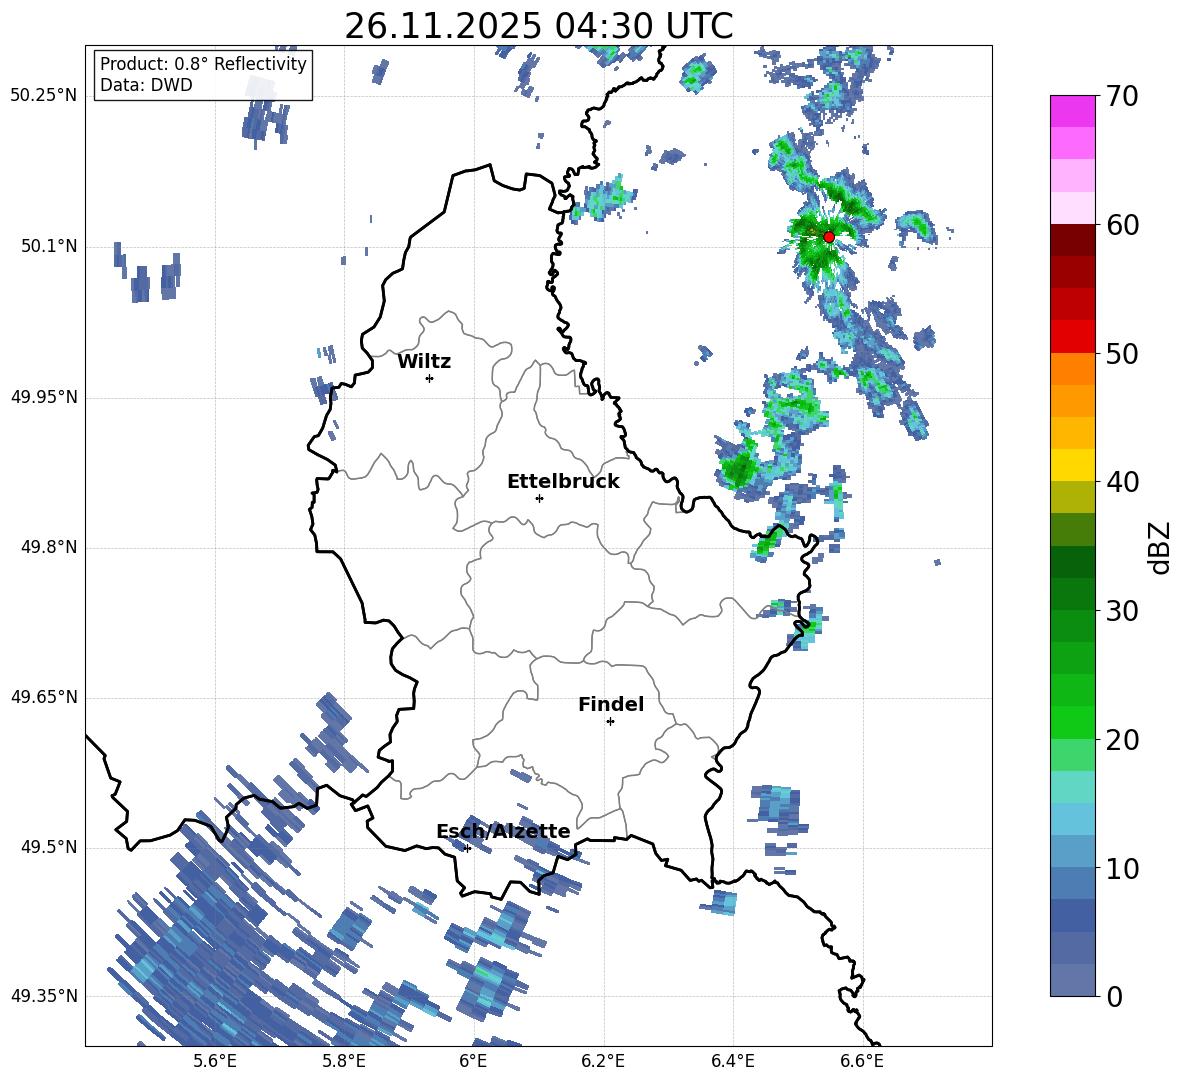Click the title 26.11.2025 04:30 UTC
The height and width of the screenshot is (1081, 1184).
click(539, 26)
